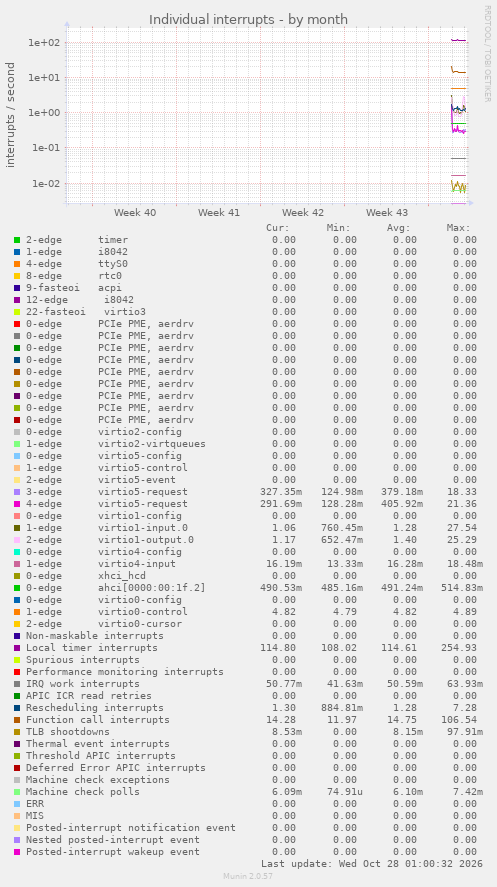Click the 'Performance monitoring interrupts' label
The height and width of the screenshot is (887, 497).
tap(125, 672)
